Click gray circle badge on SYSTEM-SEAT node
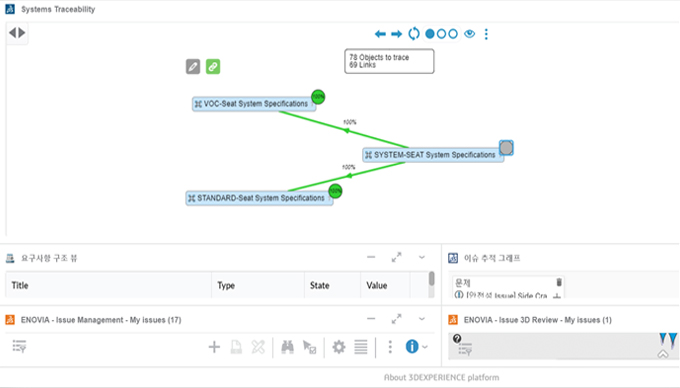680x388 pixels. click(506, 148)
